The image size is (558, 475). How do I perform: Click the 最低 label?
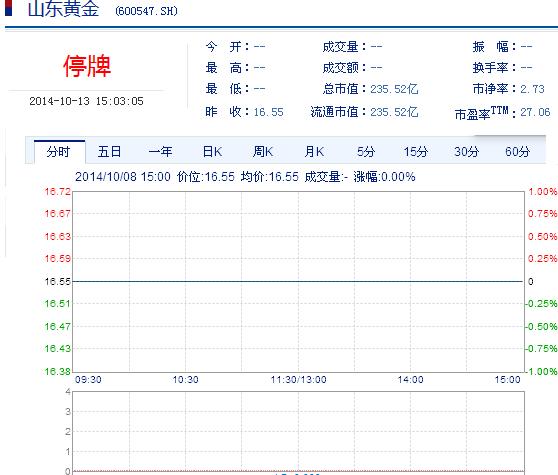pos(226,89)
